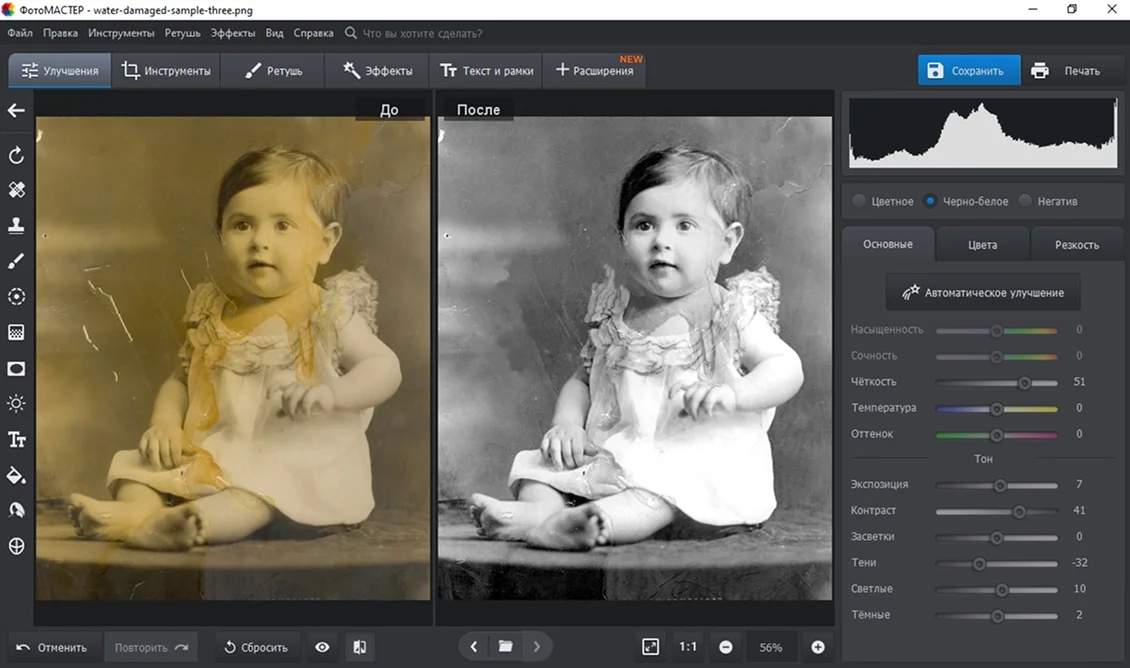Open the Файл menu
Viewport: 1130px width, 668px height.
click(20, 33)
